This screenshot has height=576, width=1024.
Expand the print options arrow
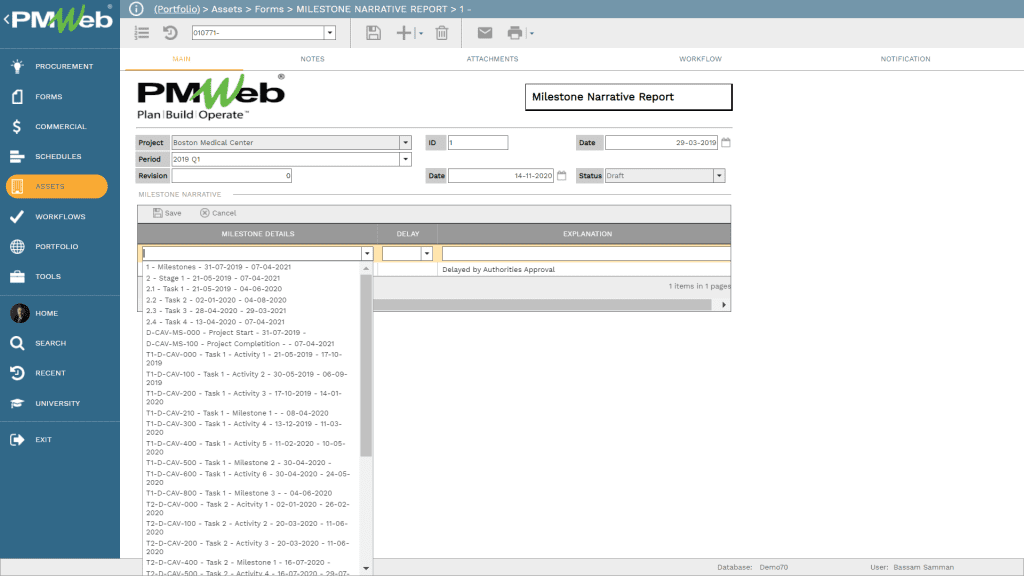click(532, 33)
